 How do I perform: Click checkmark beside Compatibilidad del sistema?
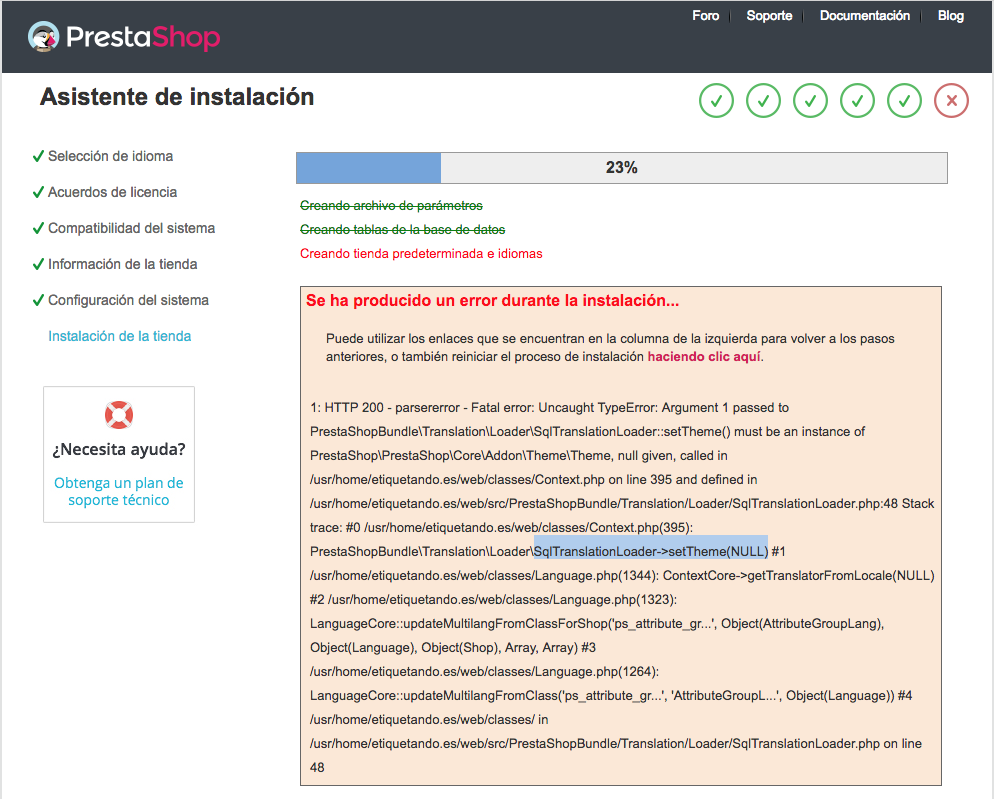click(38, 228)
